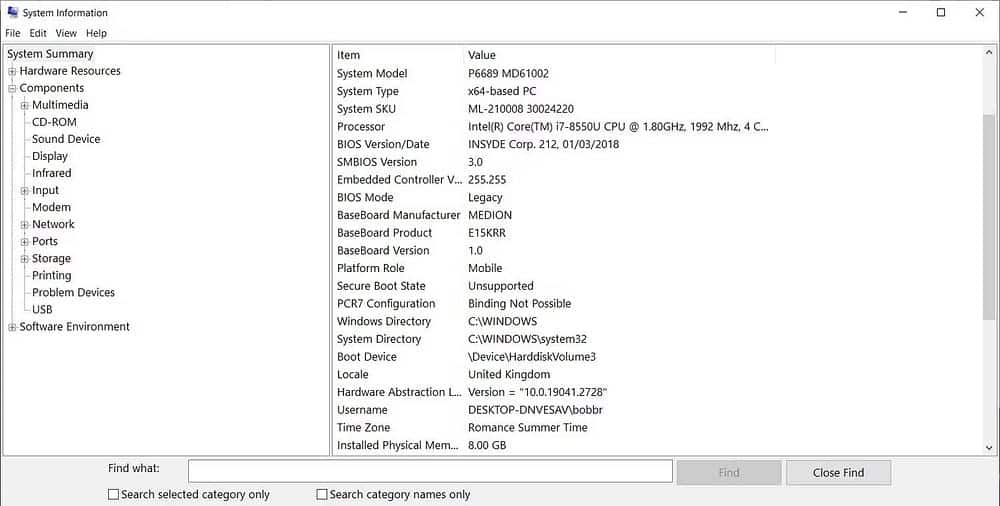The width and height of the screenshot is (1000, 506).
Task: Enable Search selected category only checkbox
Action: 114,495
